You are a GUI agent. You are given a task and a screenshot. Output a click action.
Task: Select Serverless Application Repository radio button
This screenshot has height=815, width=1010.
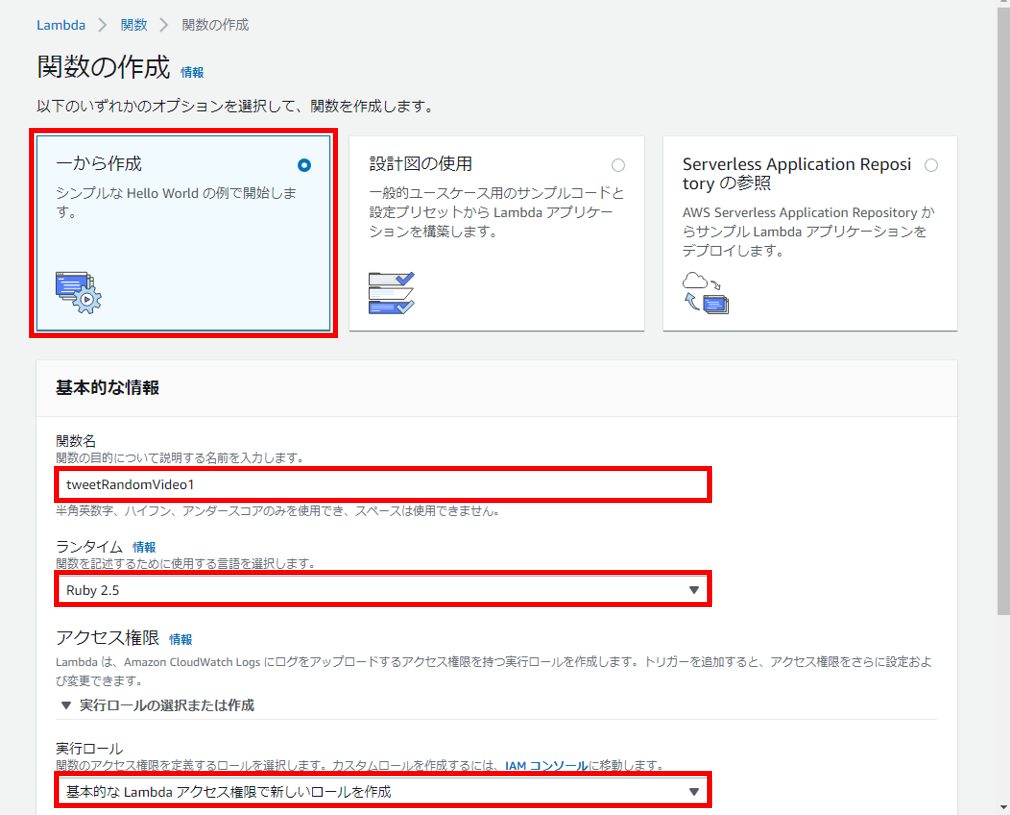tap(931, 166)
